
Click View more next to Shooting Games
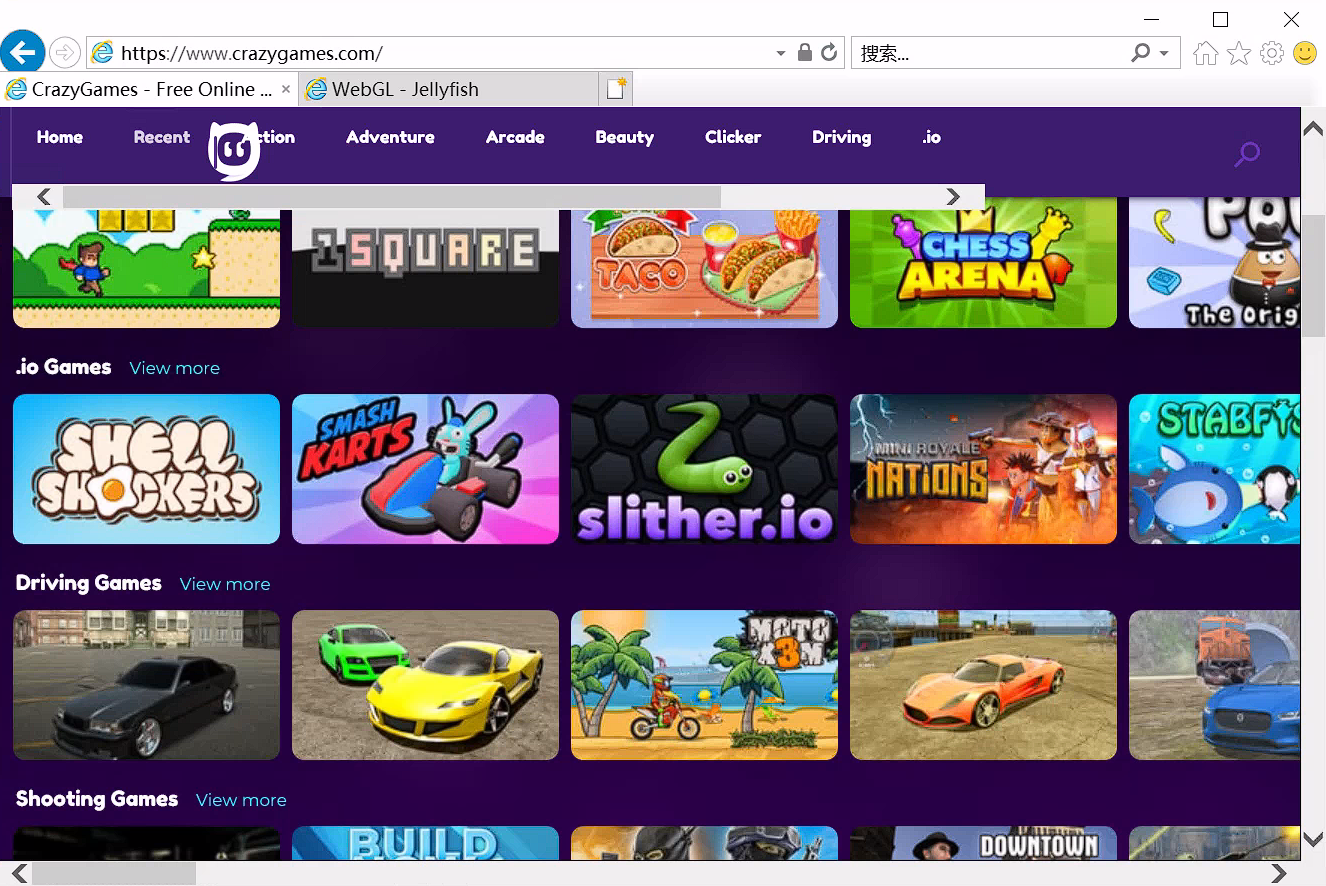click(241, 800)
